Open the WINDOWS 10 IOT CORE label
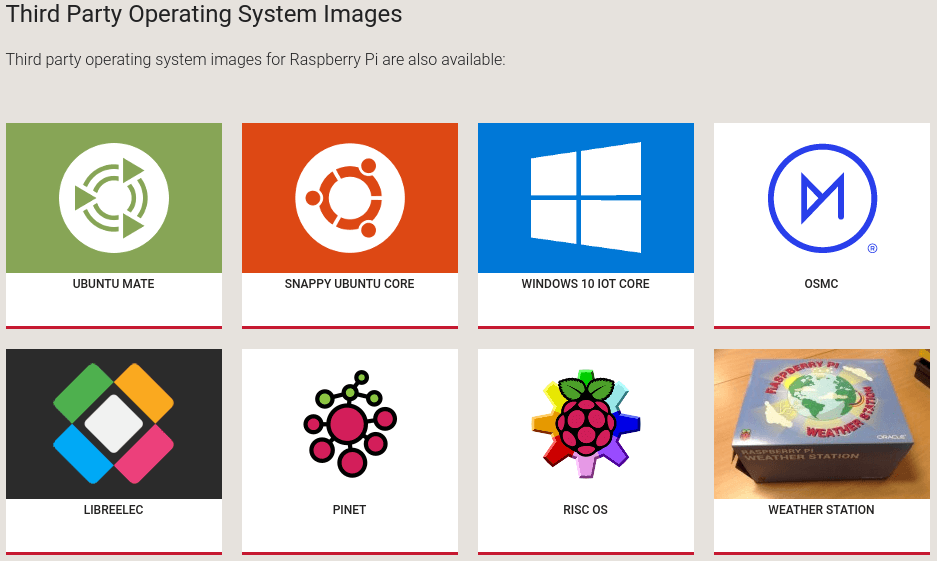 click(586, 284)
